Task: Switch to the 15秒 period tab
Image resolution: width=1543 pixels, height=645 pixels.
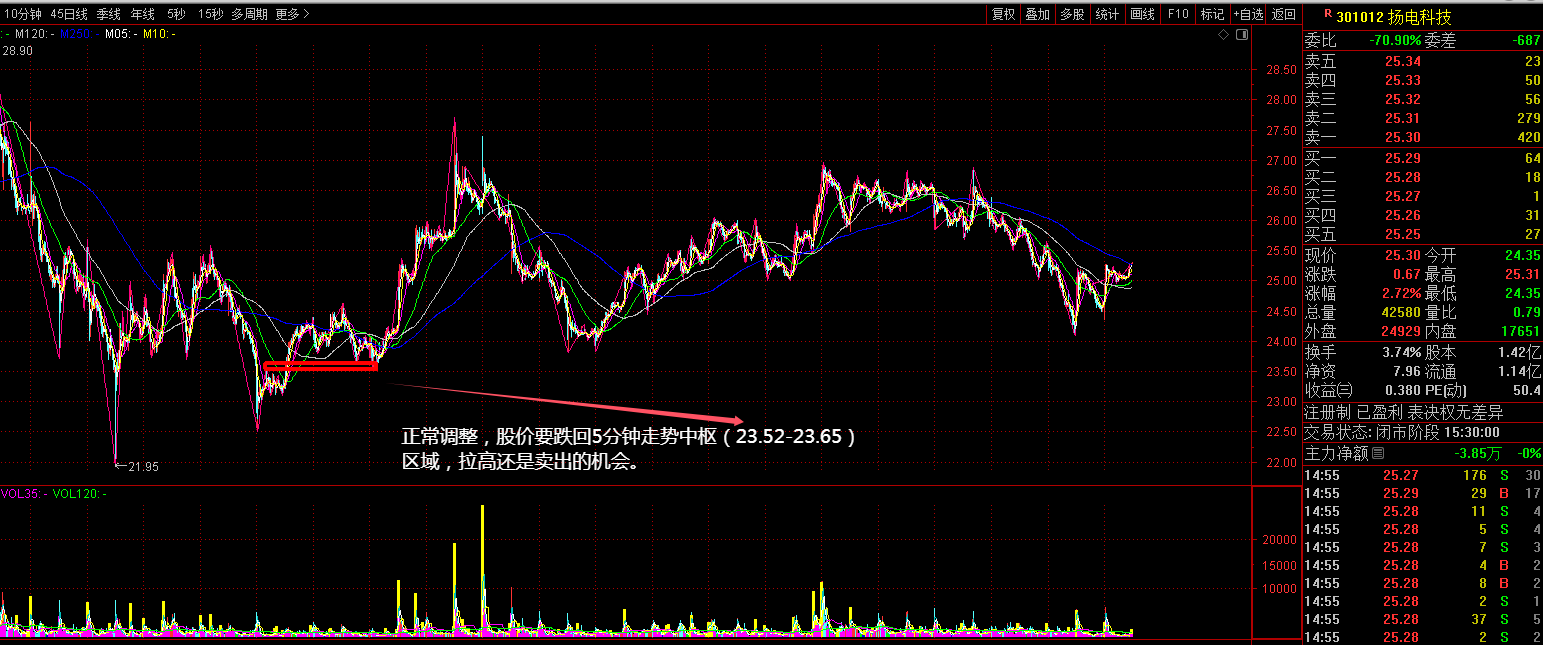Action: [210, 14]
